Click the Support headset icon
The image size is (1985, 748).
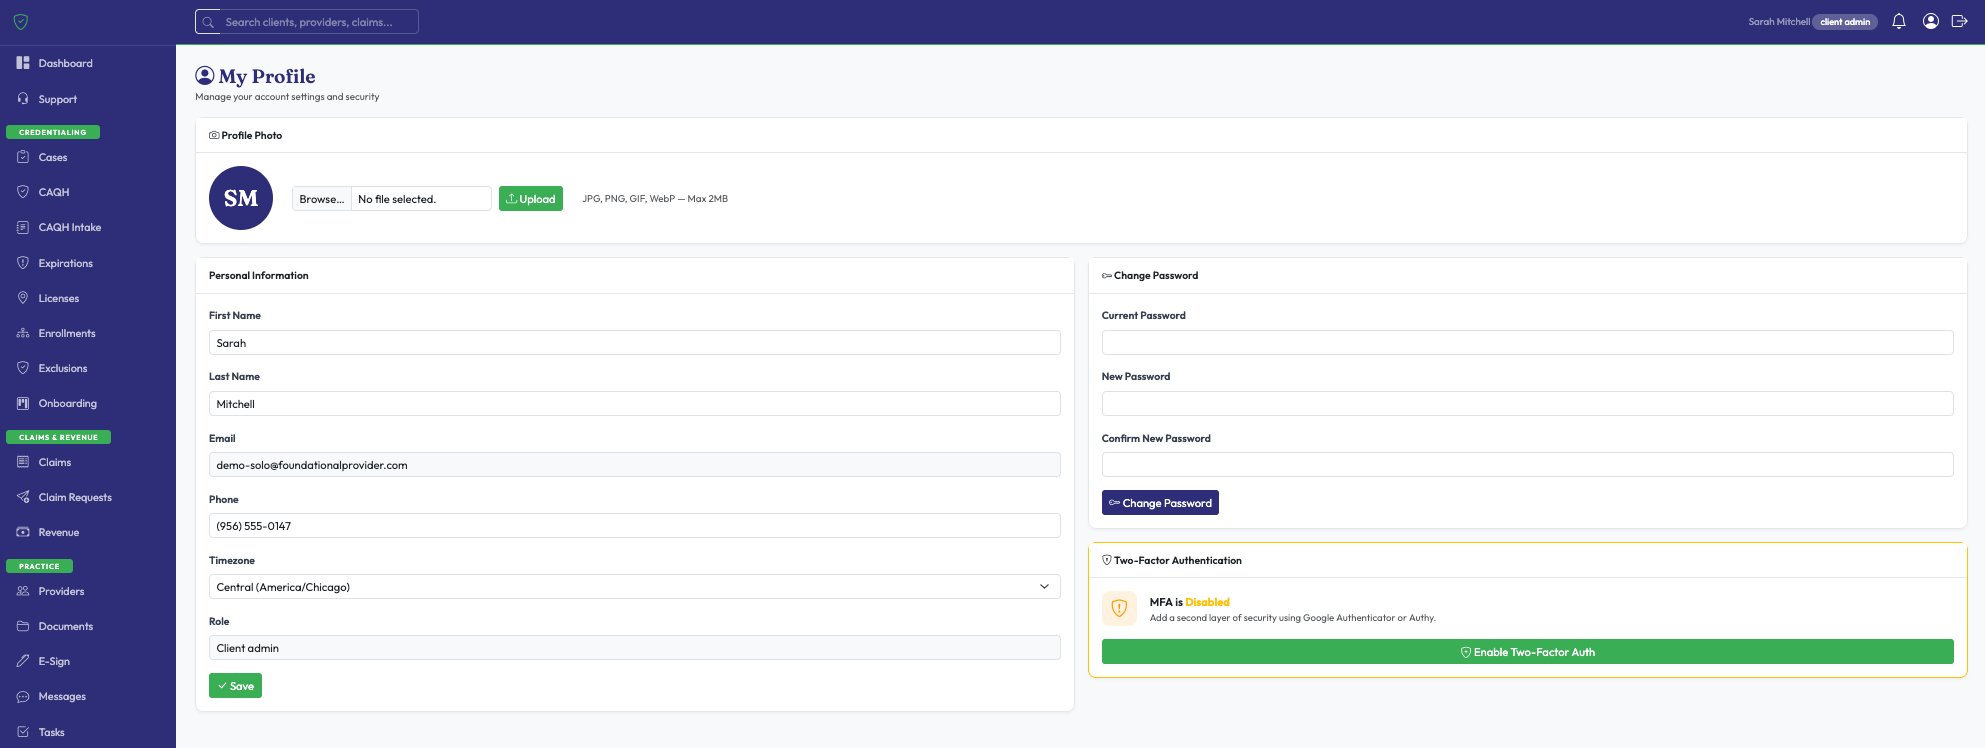(x=23, y=99)
